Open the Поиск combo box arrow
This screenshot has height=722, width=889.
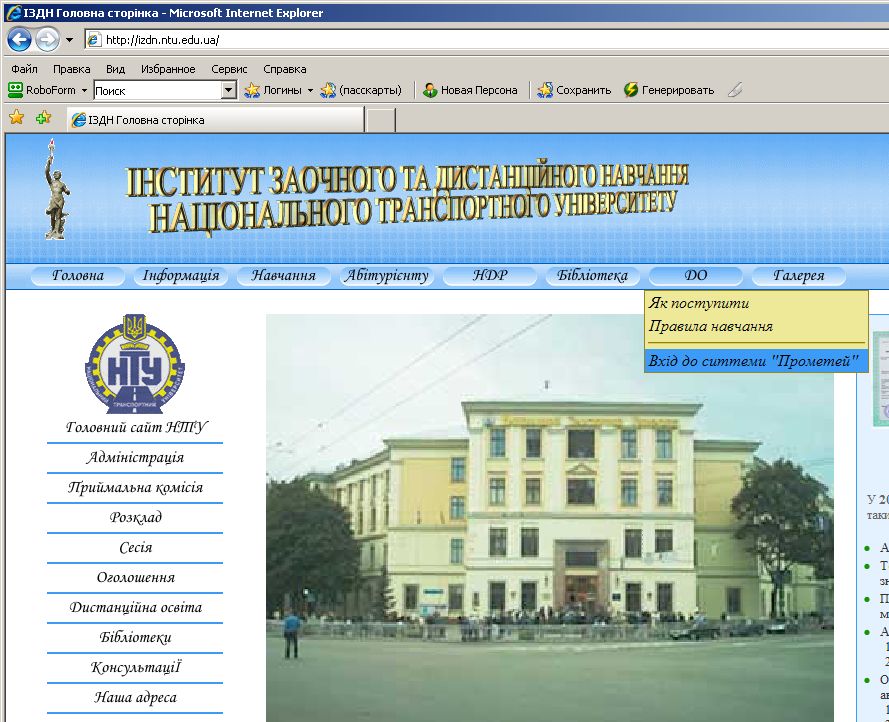[228, 90]
